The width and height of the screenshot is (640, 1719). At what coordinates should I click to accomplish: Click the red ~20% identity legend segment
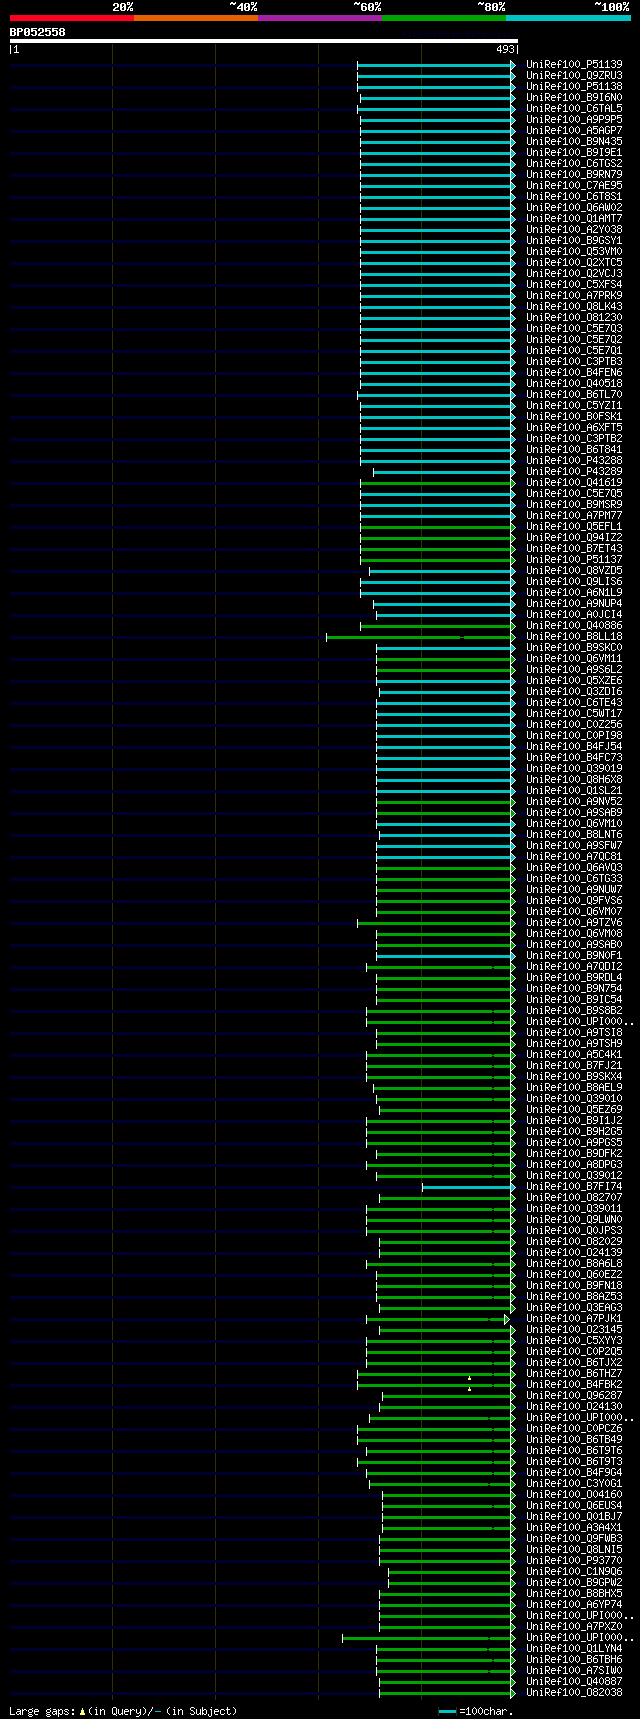[x=71, y=17]
